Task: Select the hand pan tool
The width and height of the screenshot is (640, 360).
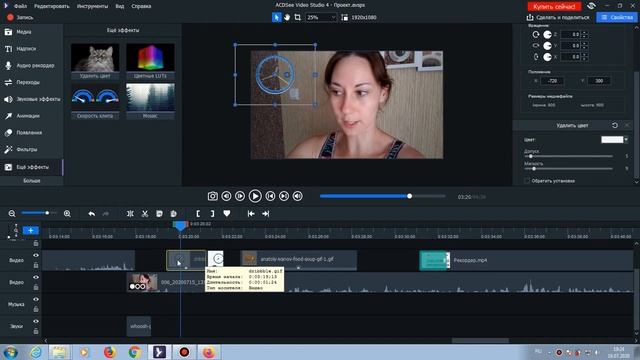Action: (x=287, y=17)
